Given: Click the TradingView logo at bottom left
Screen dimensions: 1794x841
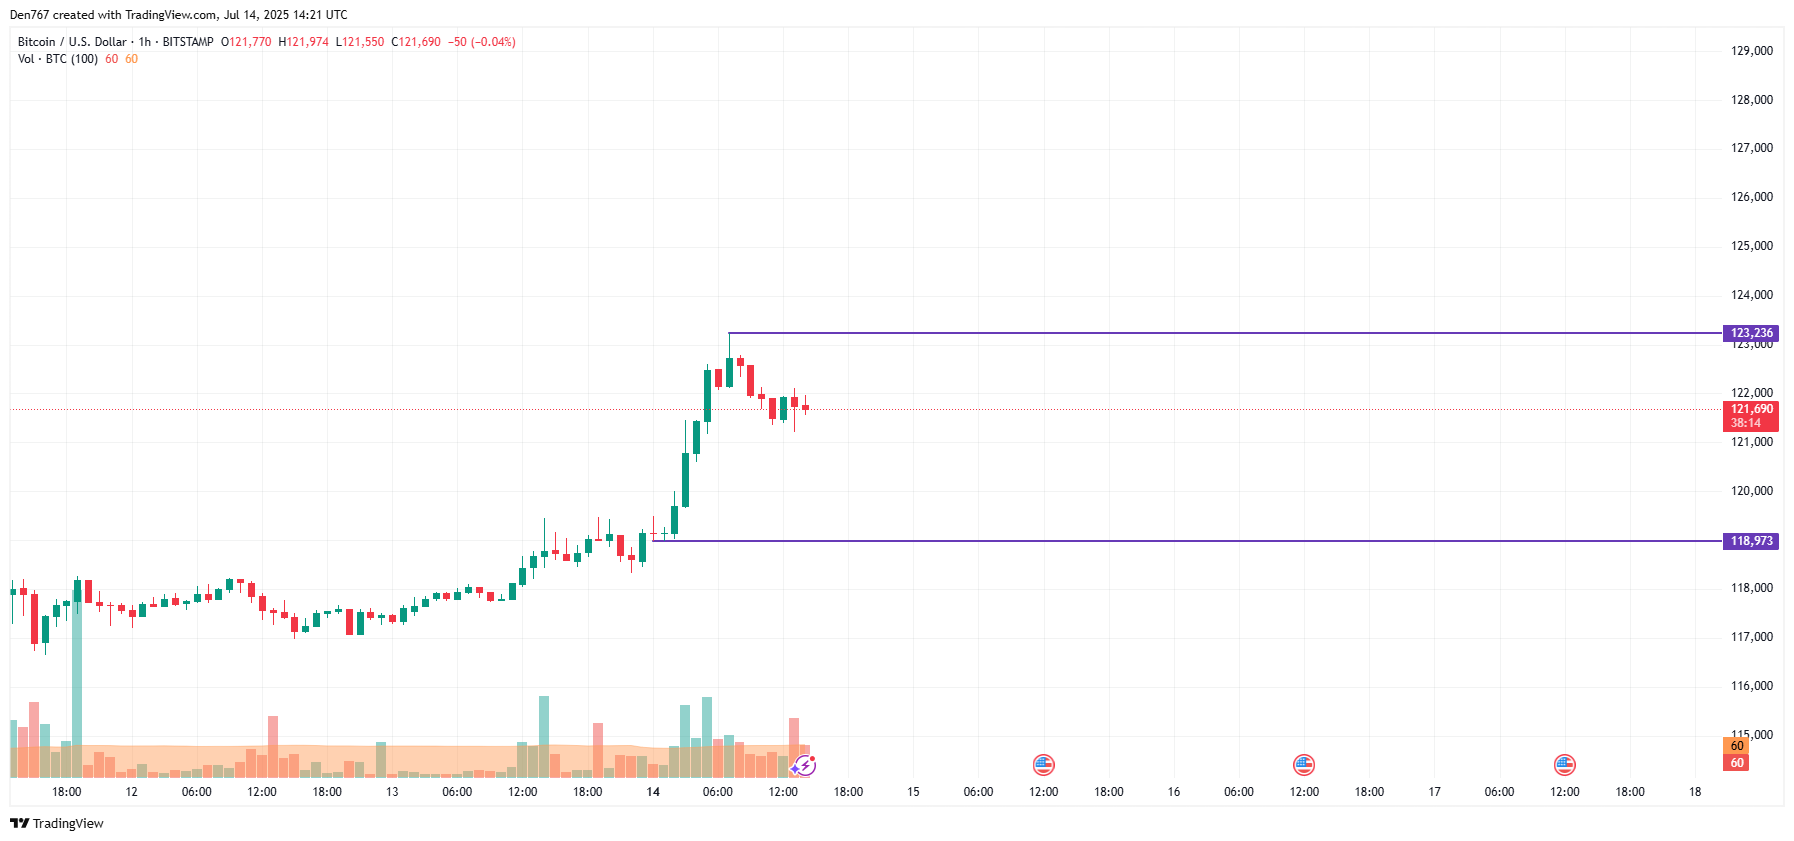Looking at the screenshot, I should tap(57, 823).
